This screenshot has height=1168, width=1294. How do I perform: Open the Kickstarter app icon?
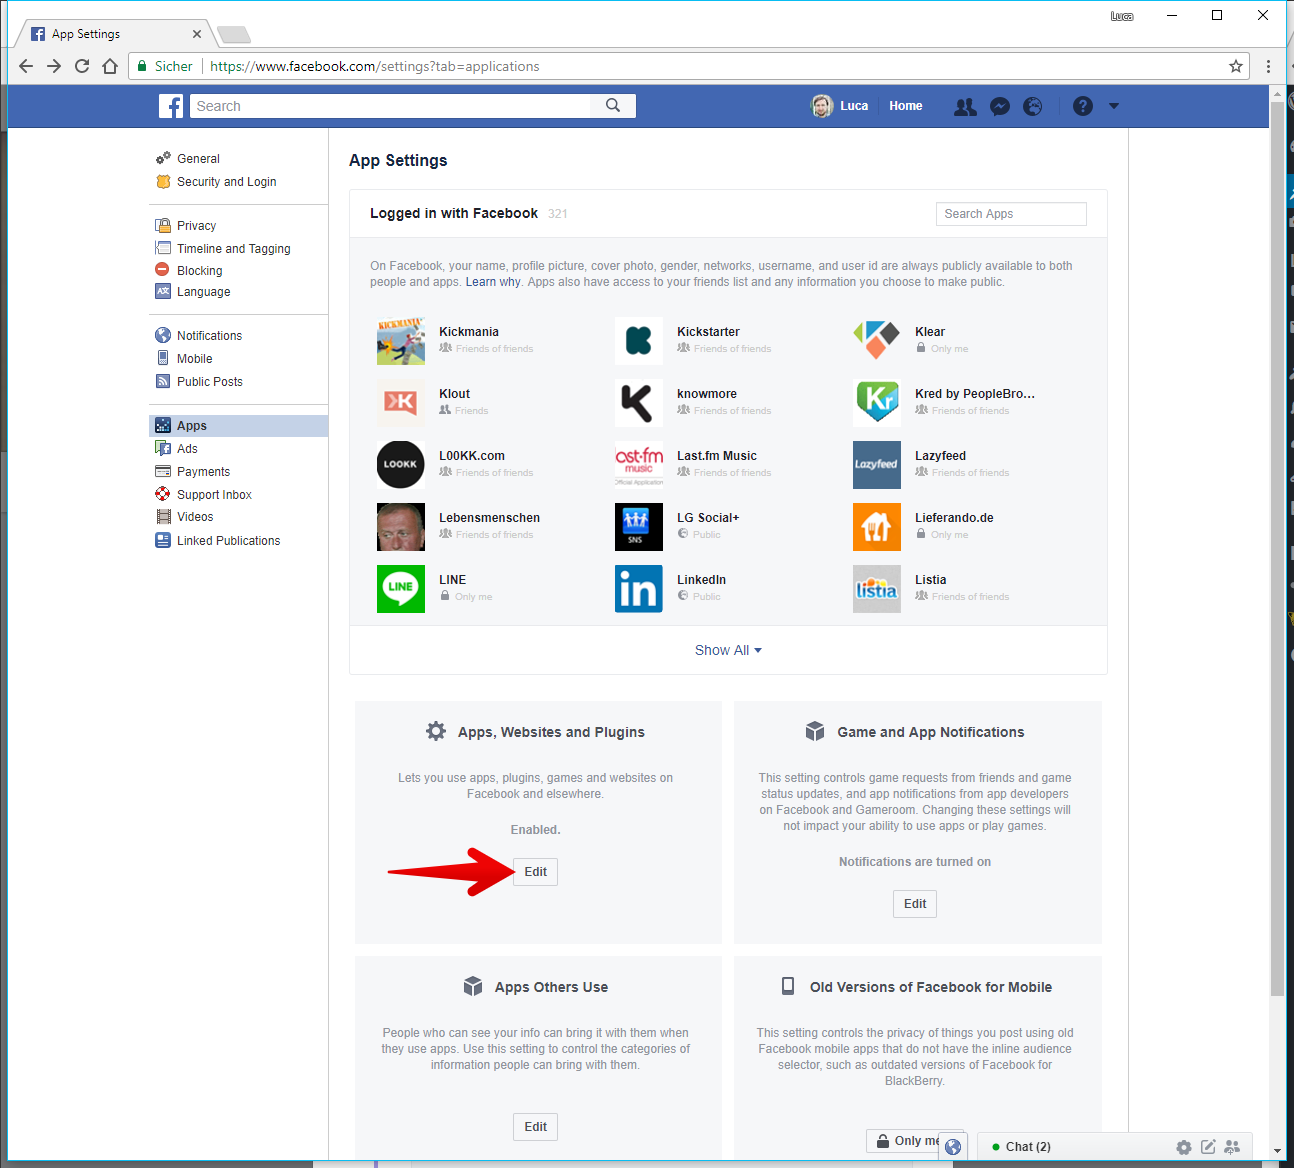(x=639, y=341)
